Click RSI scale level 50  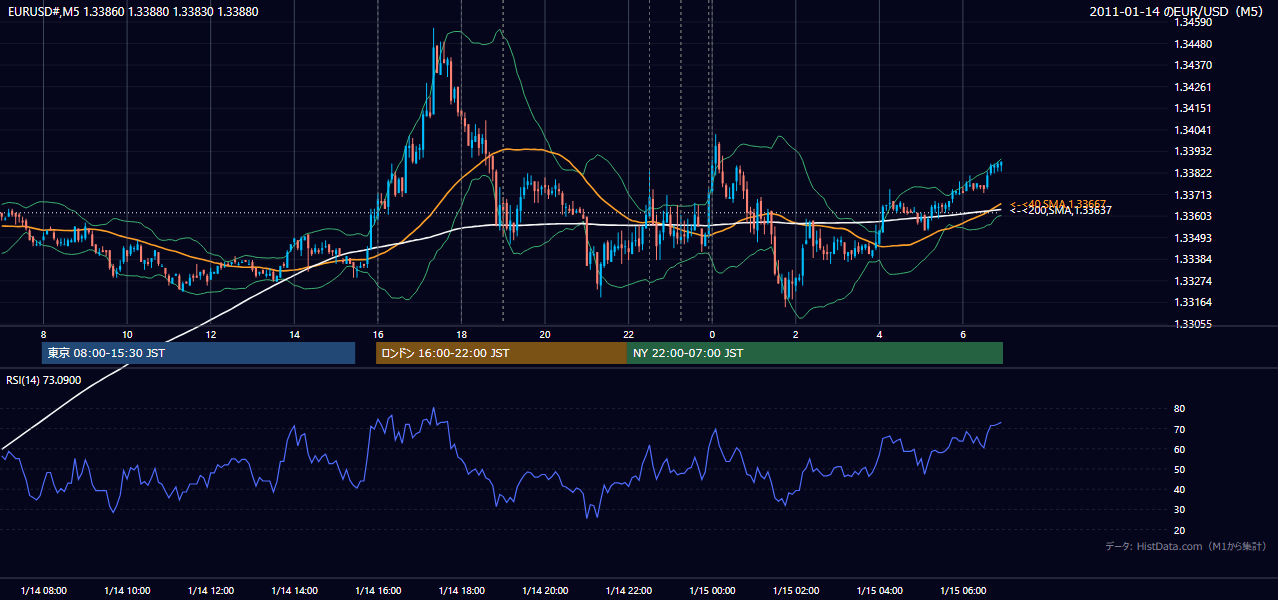(1179, 469)
